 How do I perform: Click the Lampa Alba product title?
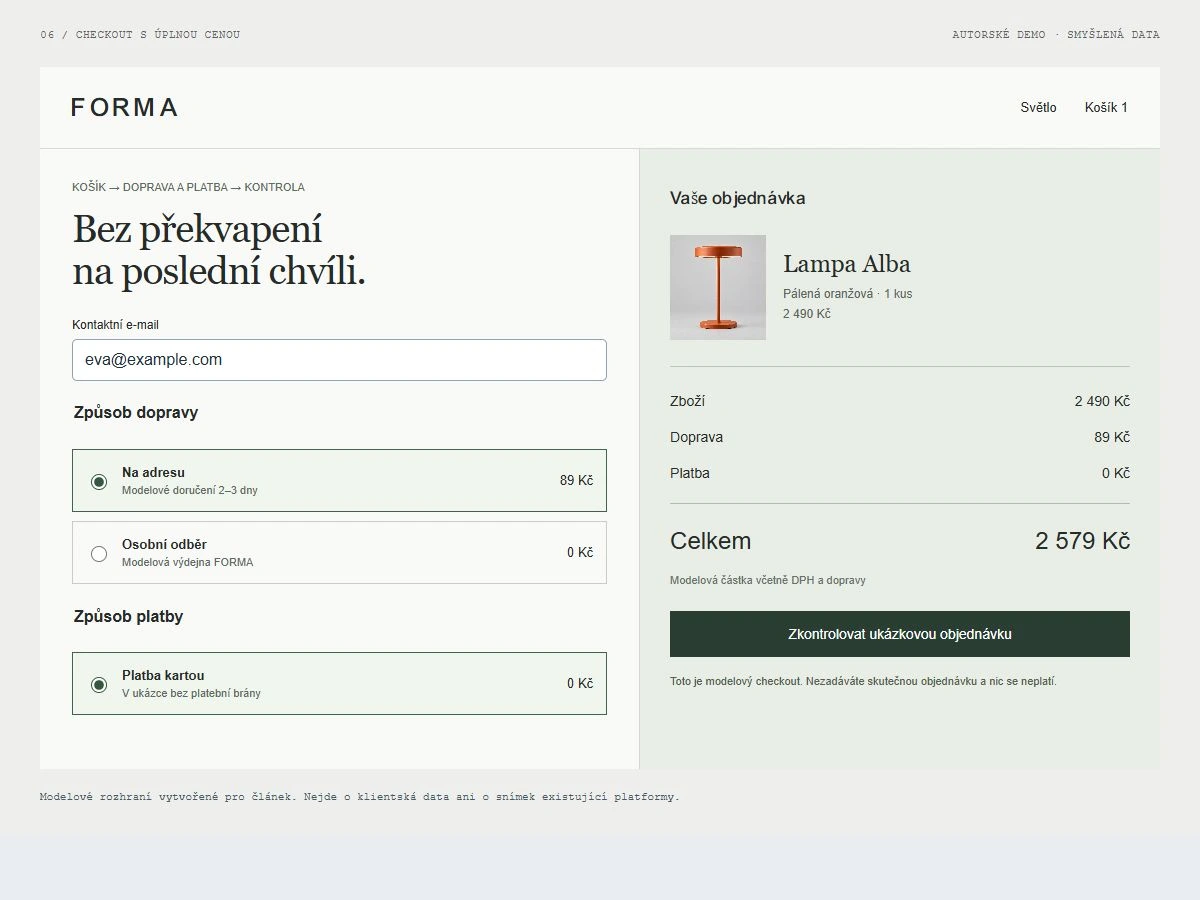847,264
